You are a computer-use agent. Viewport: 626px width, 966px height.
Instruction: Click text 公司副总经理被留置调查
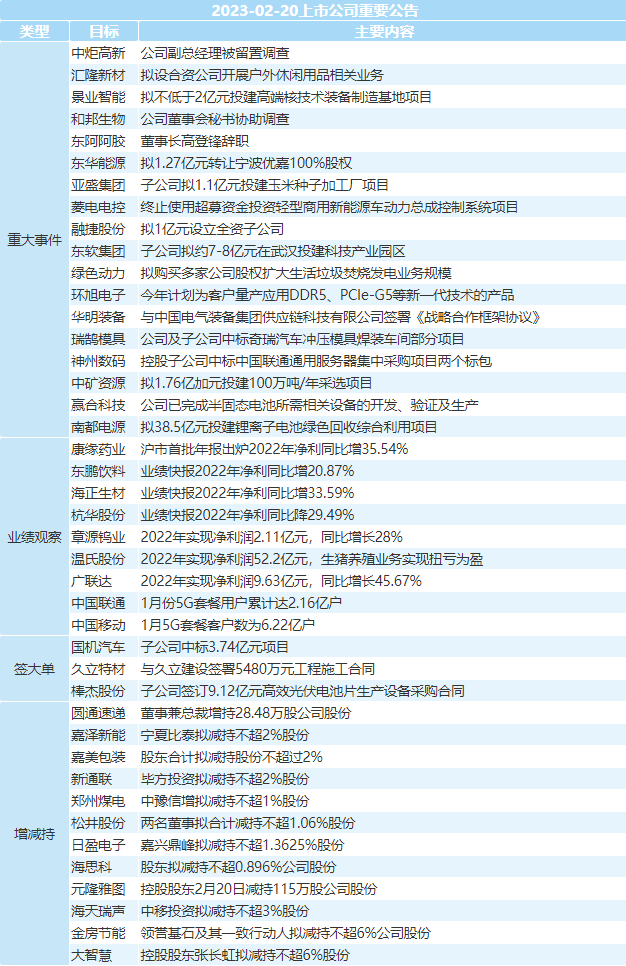click(215, 54)
